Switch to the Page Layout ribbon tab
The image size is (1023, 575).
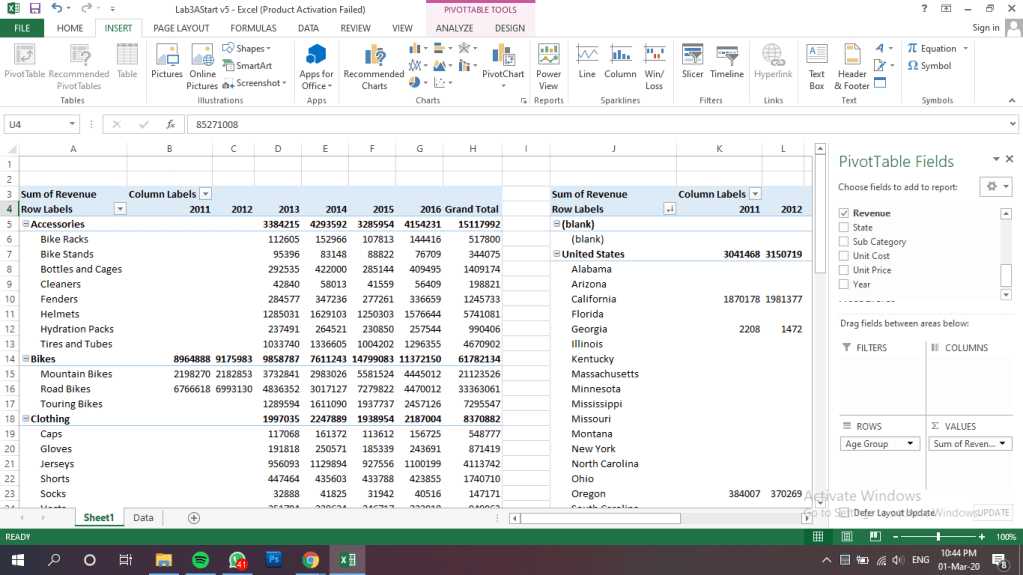click(x=181, y=28)
